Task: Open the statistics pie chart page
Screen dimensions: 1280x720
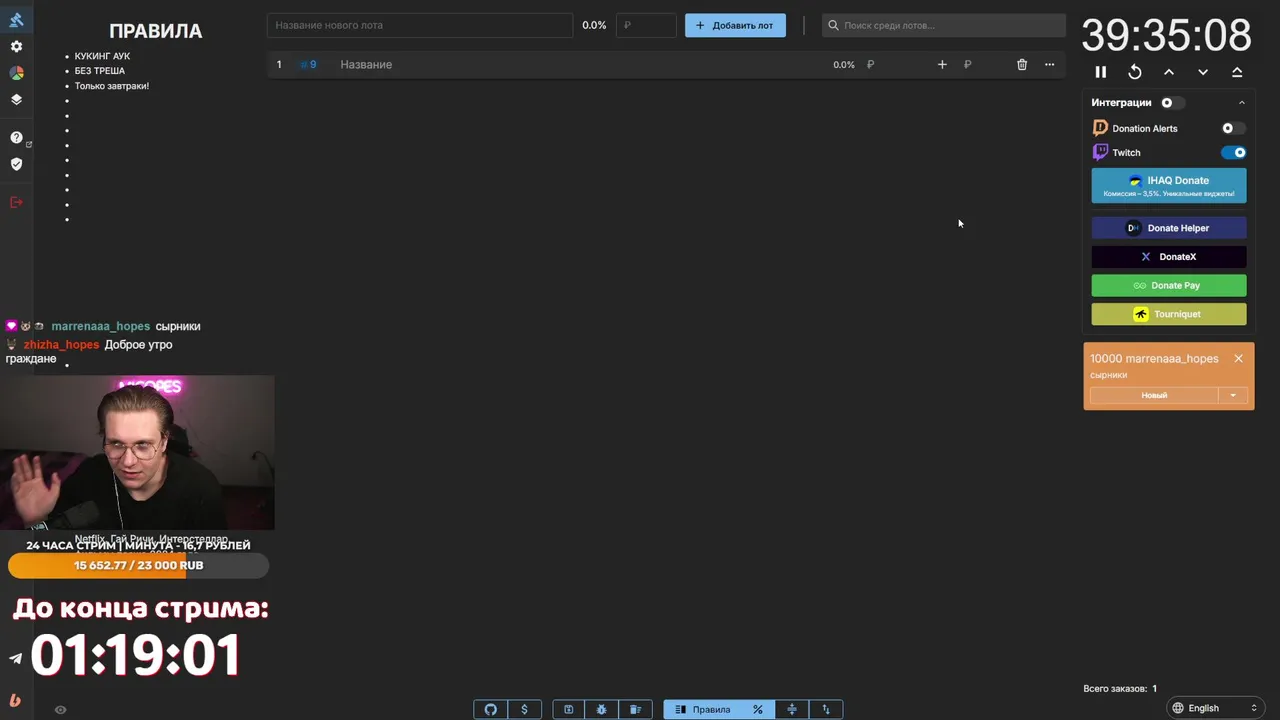Action: pos(16,73)
